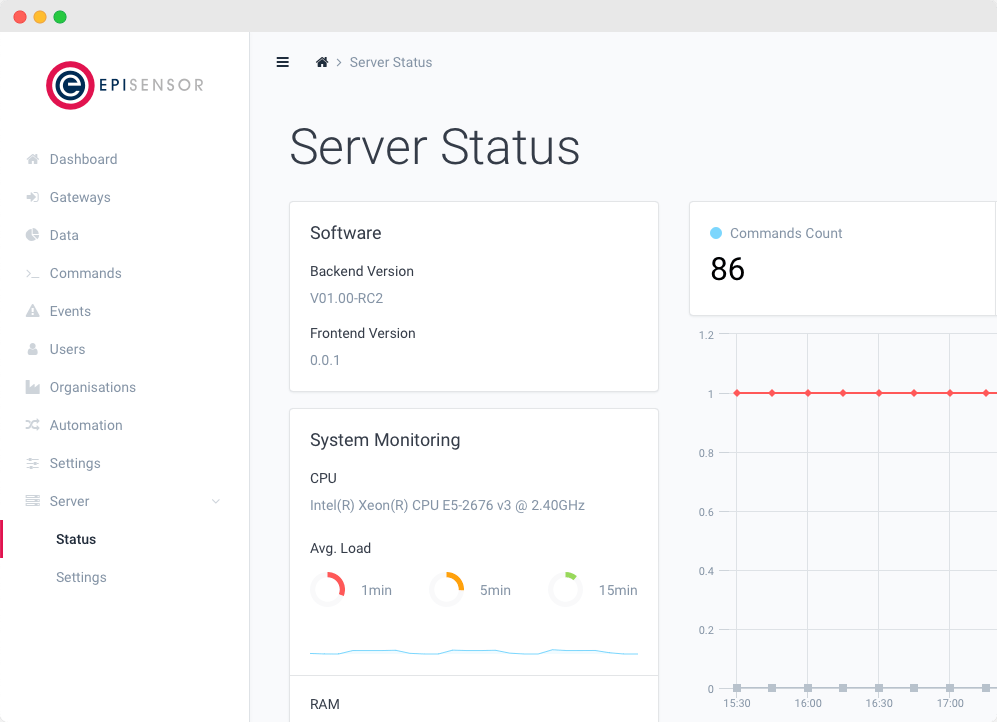
Task: Open Dashboard via its house icon
Action: (x=32, y=159)
